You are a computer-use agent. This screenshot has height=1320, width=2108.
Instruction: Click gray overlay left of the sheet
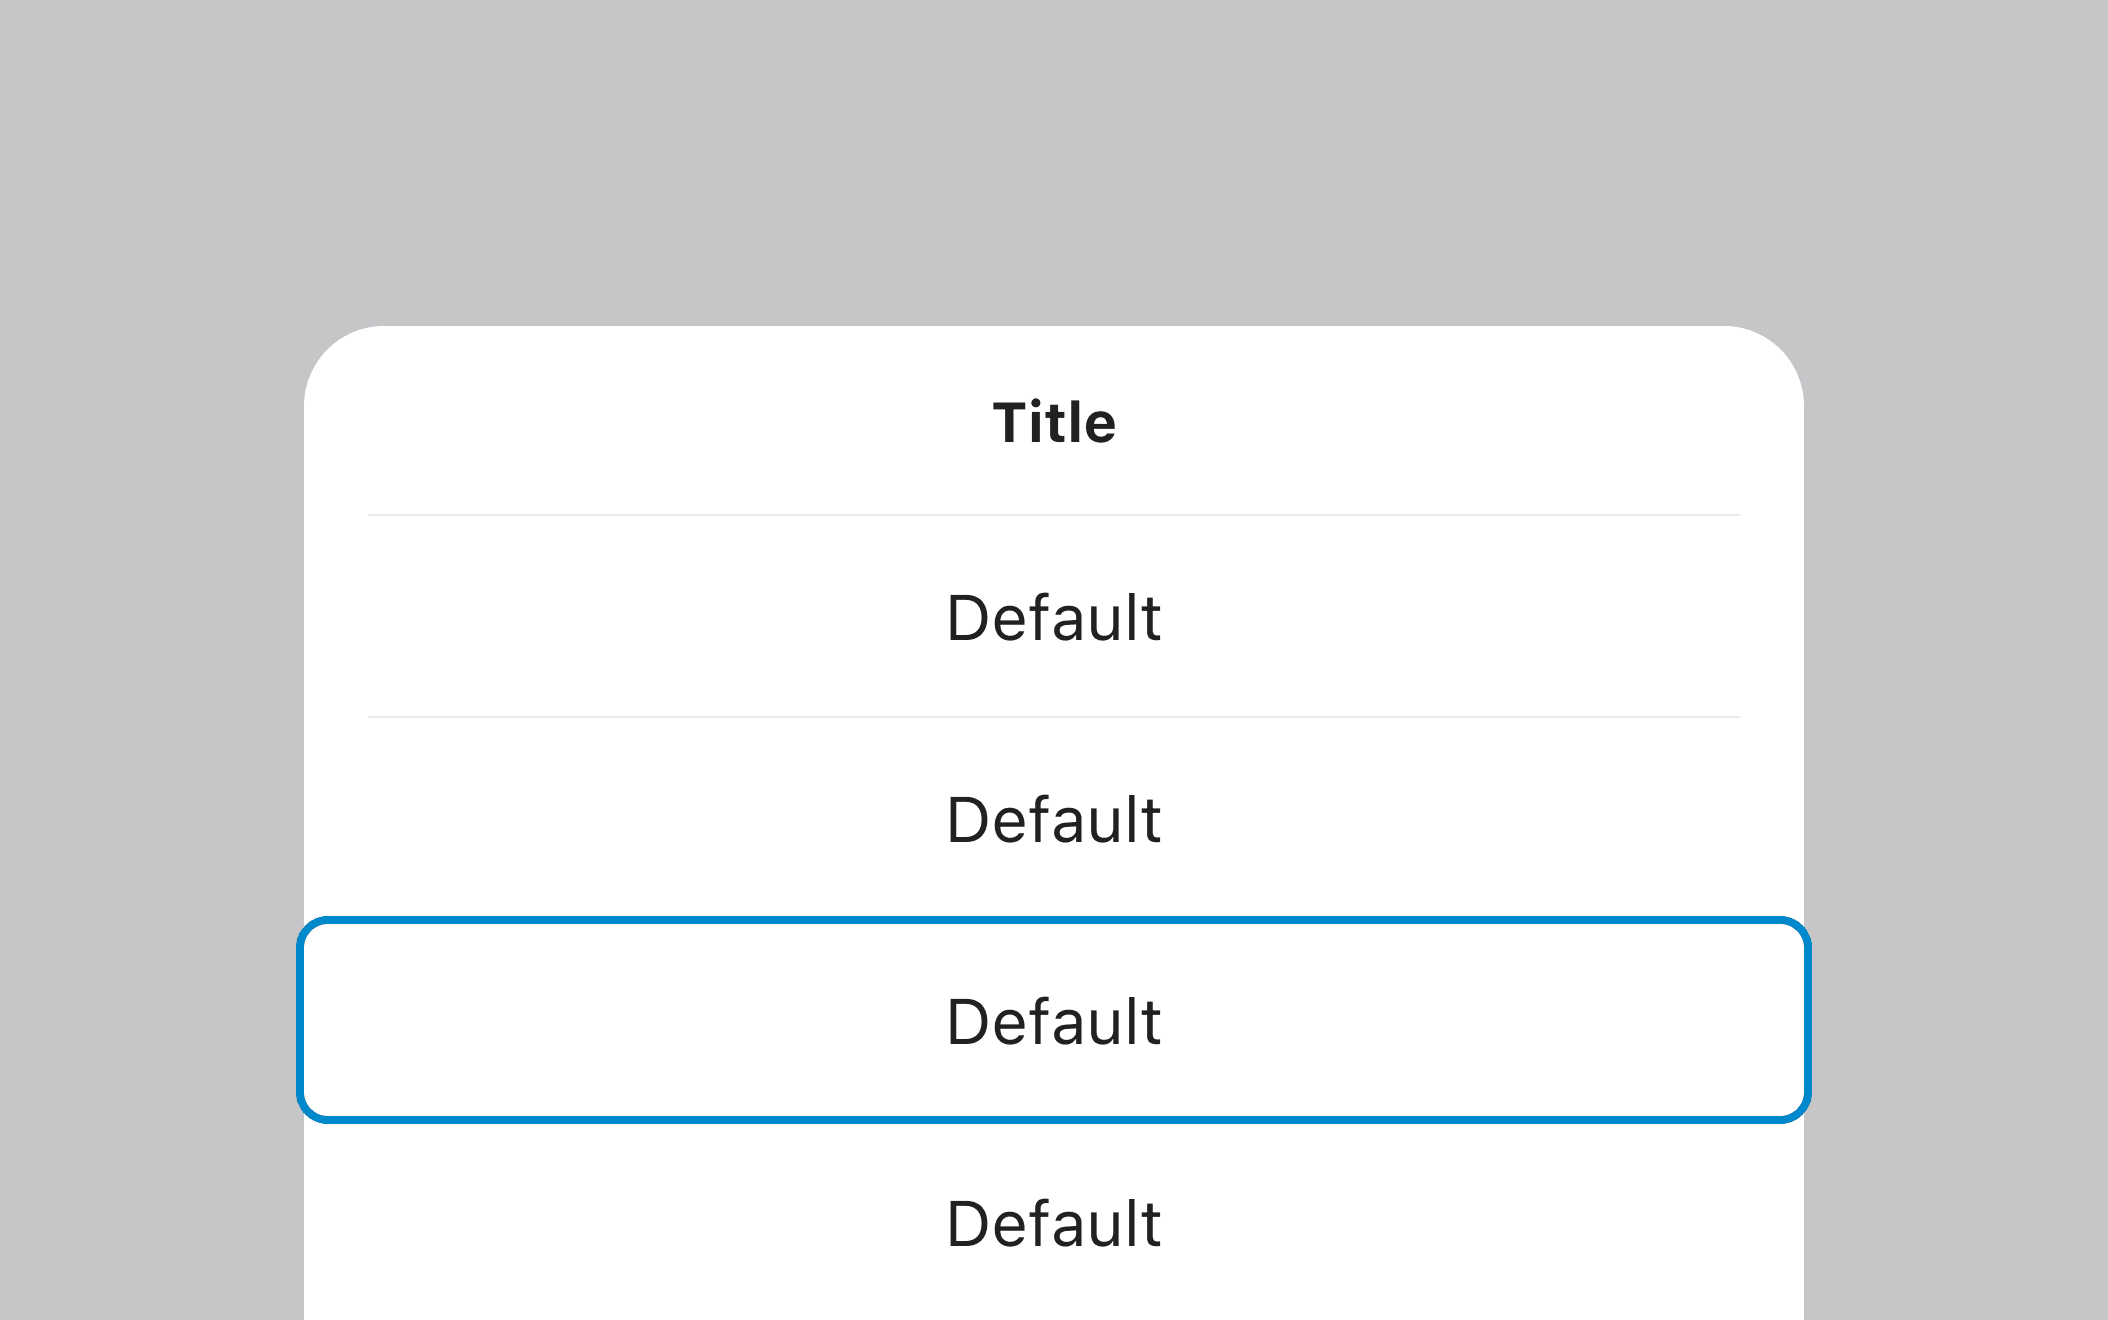point(150,800)
